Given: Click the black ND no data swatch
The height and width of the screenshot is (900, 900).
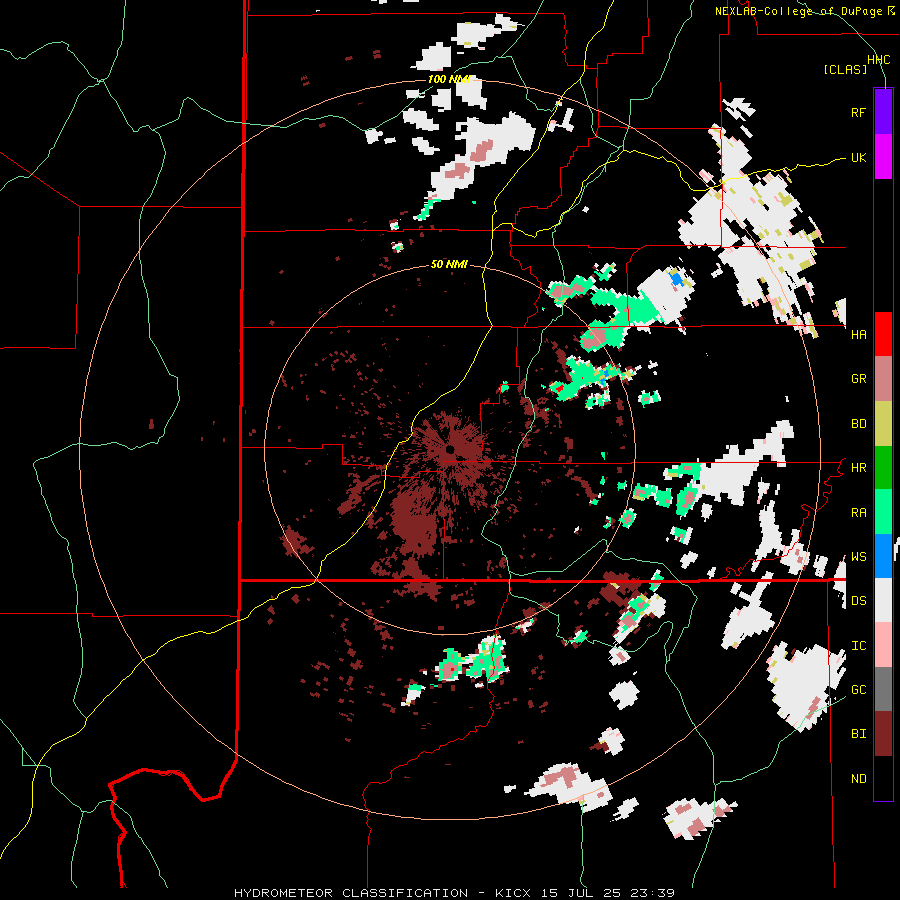Looking at the screenshot, I should point(883,778).
